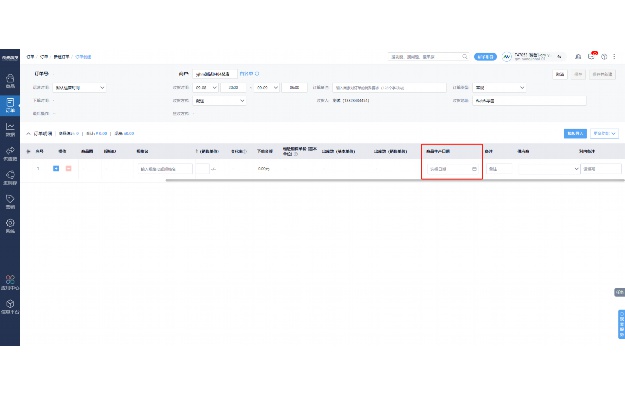The height and width of the screenshot is (395, 625).
Task: Open the vertical three-dots menu at top right
Action: point(614,57)
